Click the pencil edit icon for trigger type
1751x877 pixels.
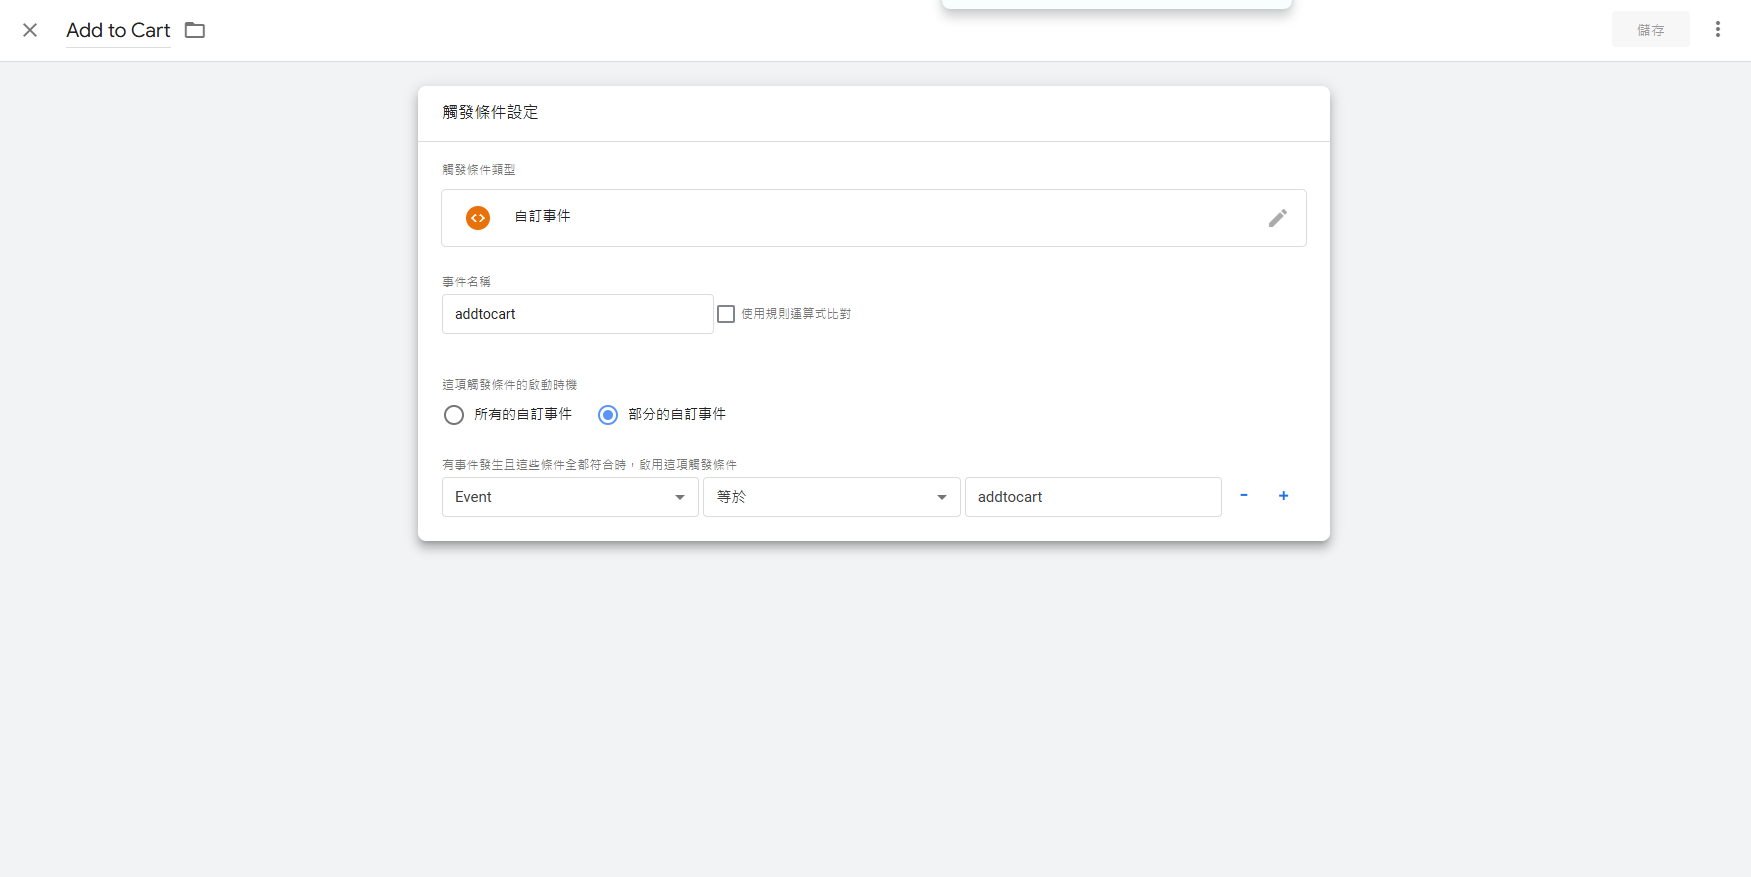[1277, 218]
